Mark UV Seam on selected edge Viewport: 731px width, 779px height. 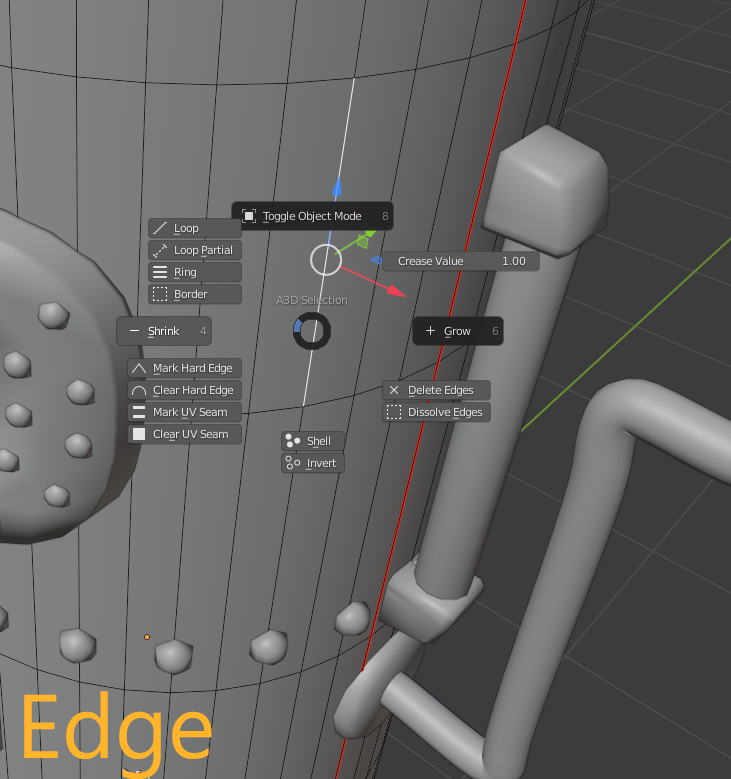point(184,412)
